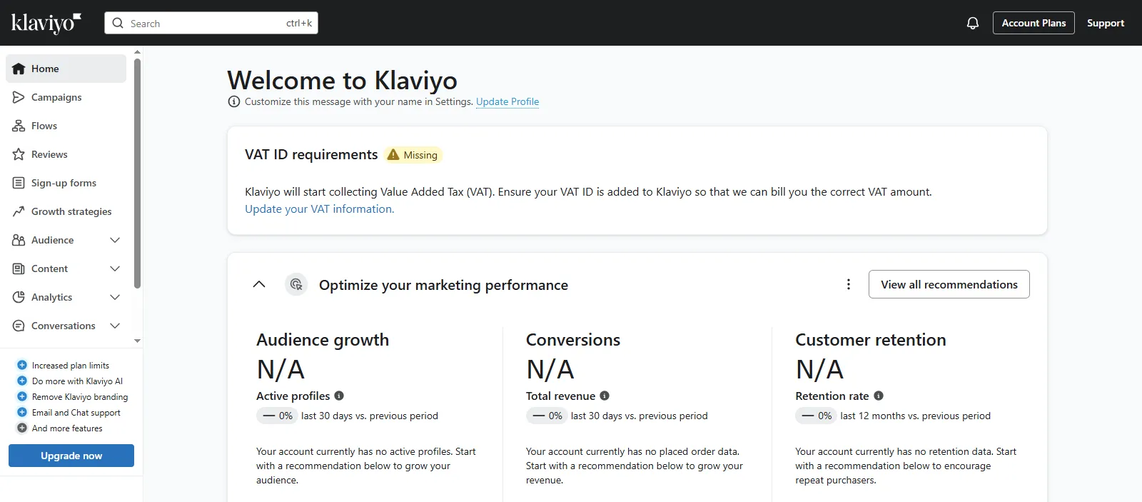Click plus icon beside Increased plan limits
The image size is (1142, 502).
point(22,365)
